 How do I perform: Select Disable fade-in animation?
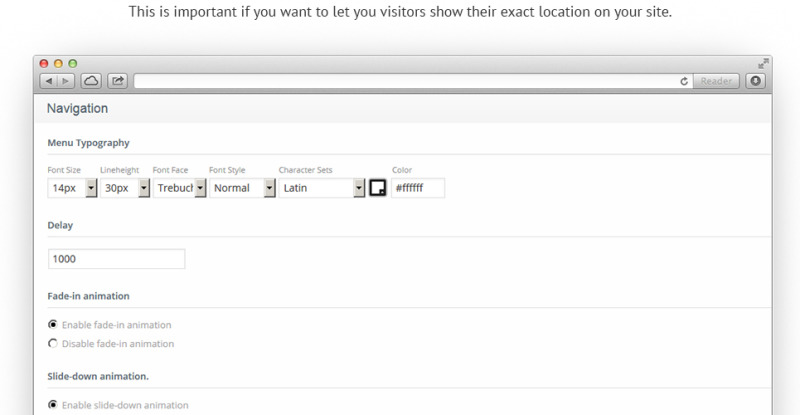coord(53,344)
